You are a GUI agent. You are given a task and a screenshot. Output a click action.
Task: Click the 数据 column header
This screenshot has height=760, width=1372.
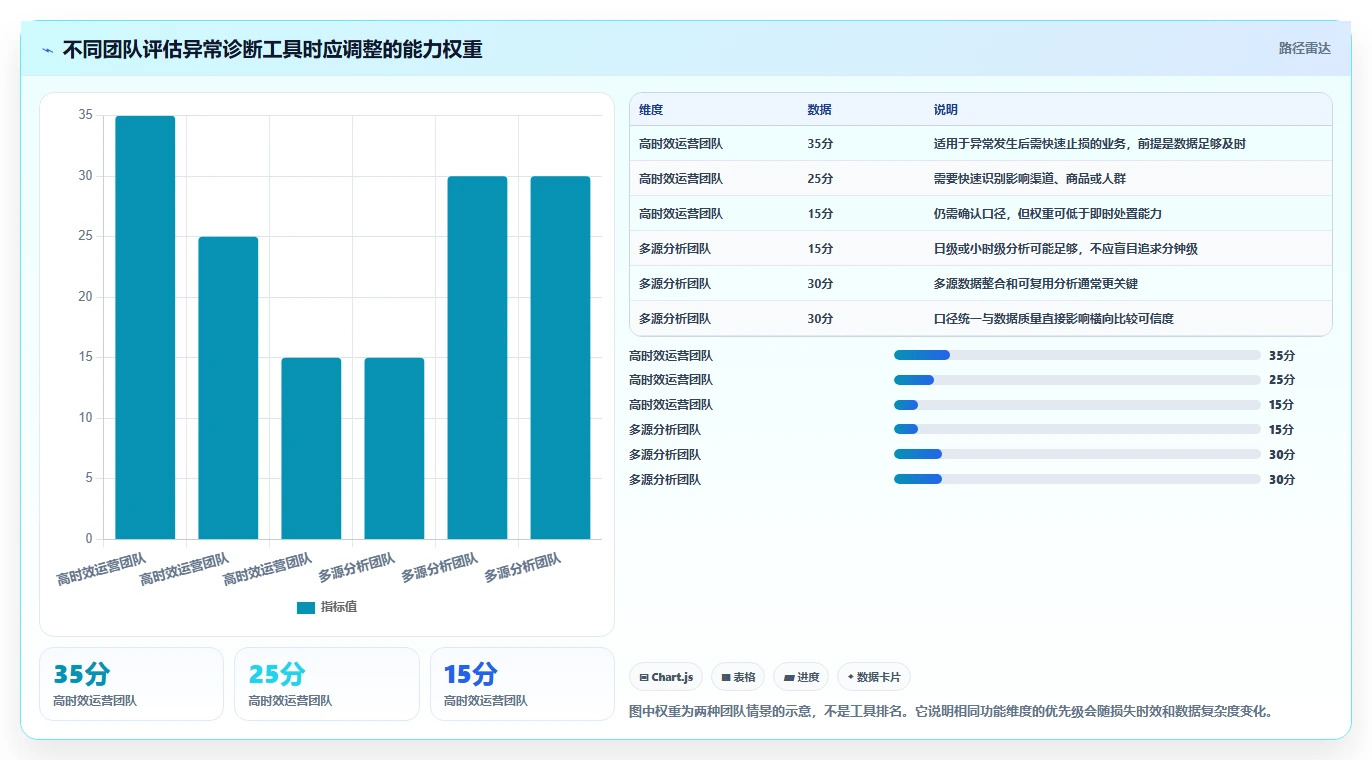point(820,110)
